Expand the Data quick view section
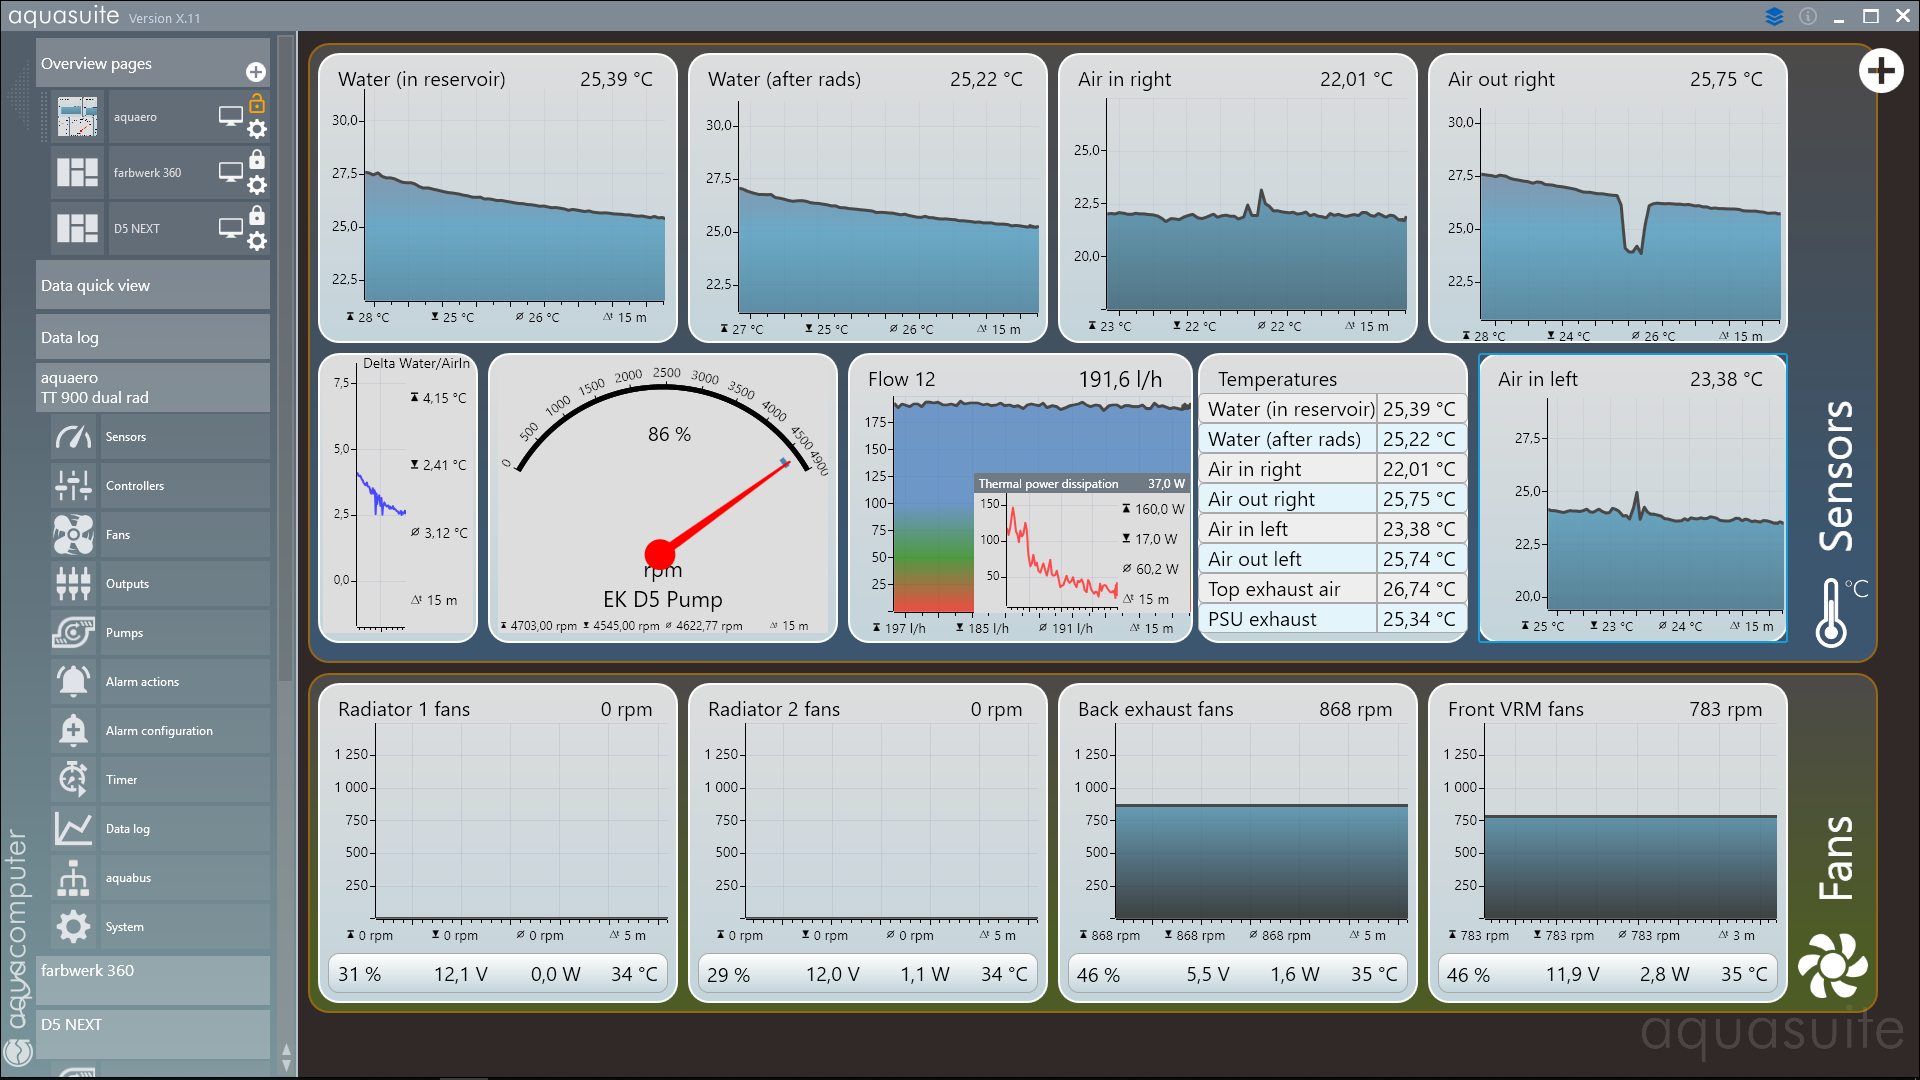This screenshot has height=1080, width=1920. (x=152, y=285)
